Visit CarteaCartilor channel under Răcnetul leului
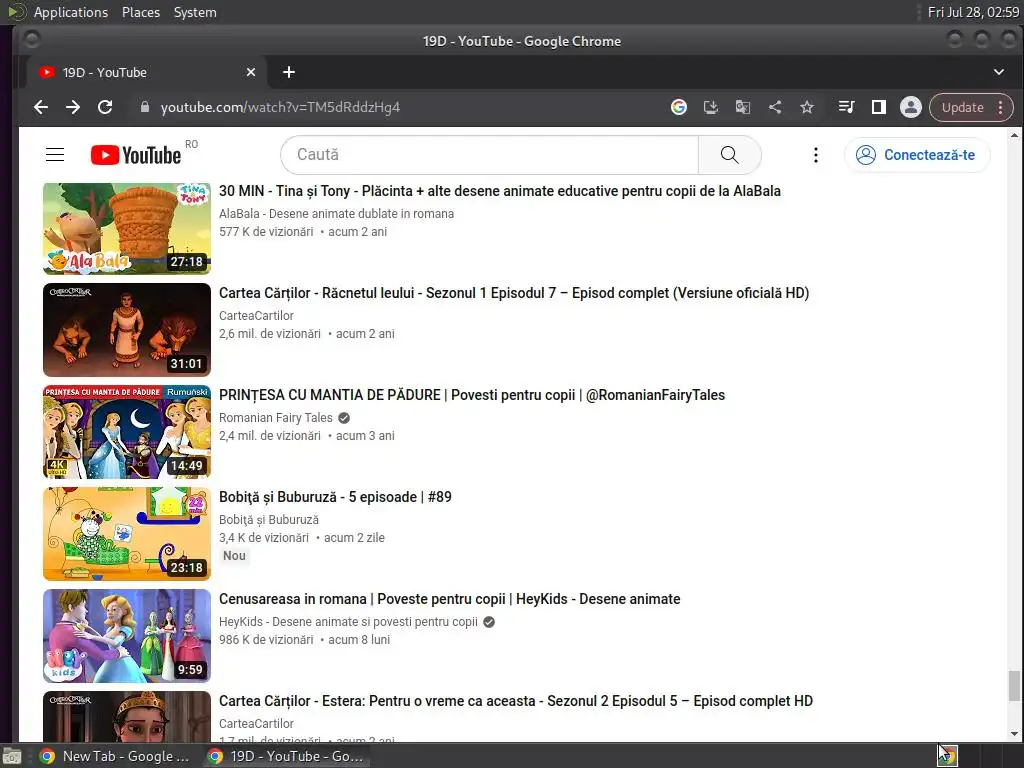This screenshot has height=768, width=1024. (256, 315)
